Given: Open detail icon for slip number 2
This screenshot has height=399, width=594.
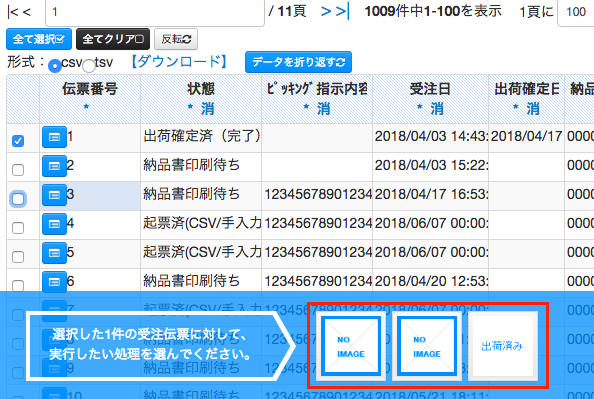Looking at the screenshot, I should [54, 166].
